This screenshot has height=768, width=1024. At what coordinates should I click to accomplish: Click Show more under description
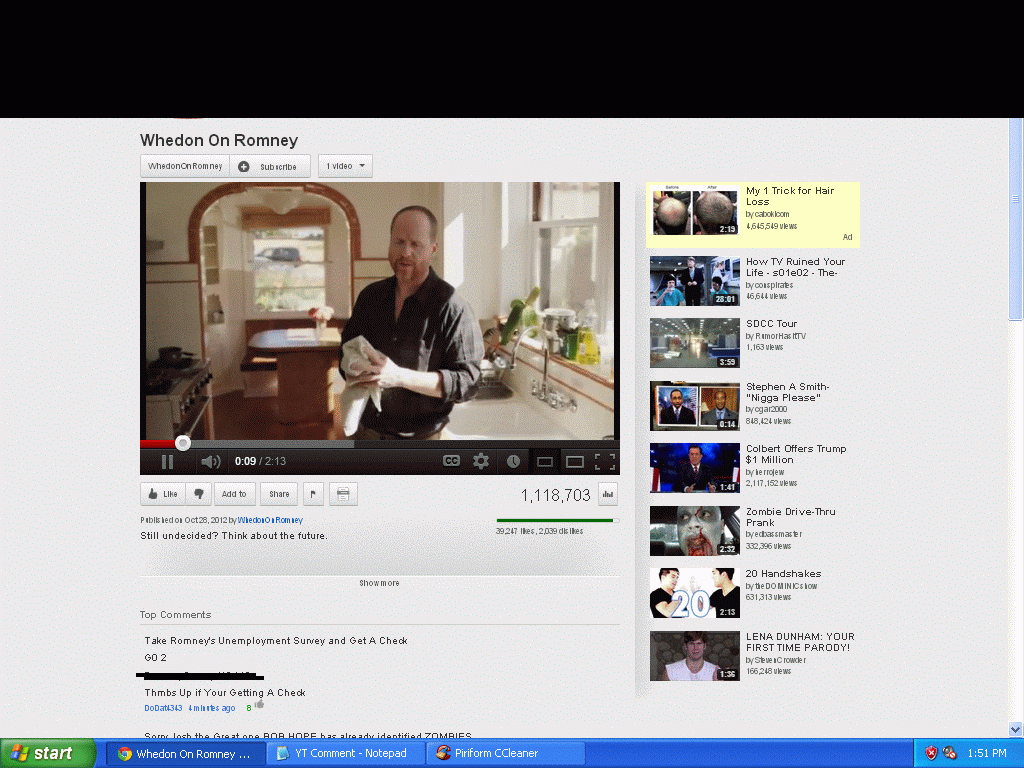(379, 583)
